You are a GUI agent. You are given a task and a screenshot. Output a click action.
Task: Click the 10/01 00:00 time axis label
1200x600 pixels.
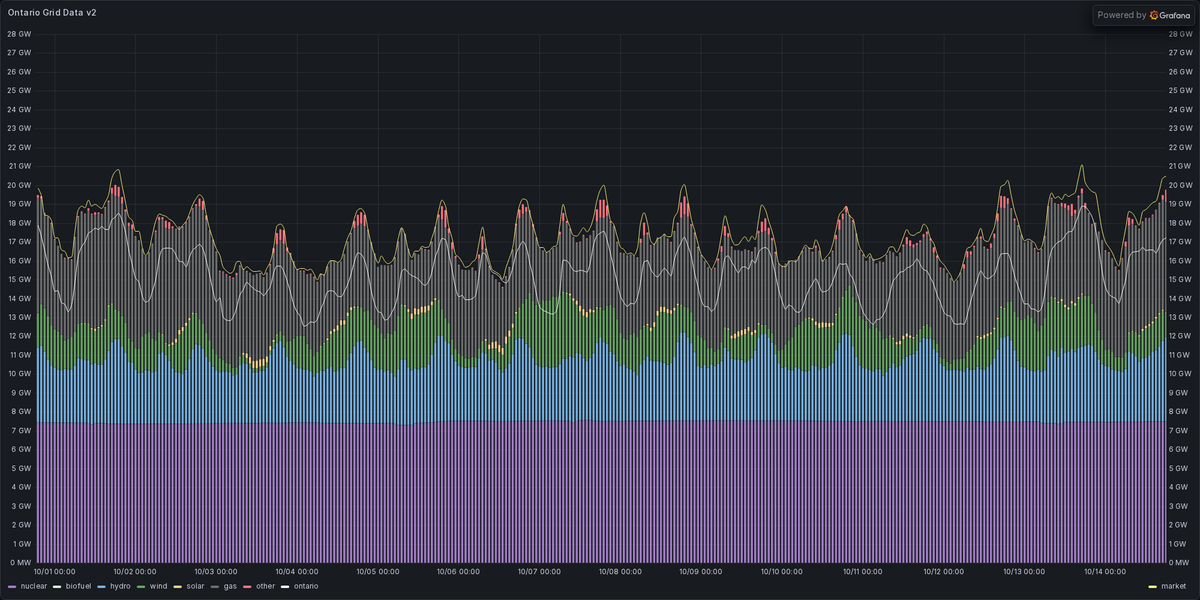coord(55,572)
